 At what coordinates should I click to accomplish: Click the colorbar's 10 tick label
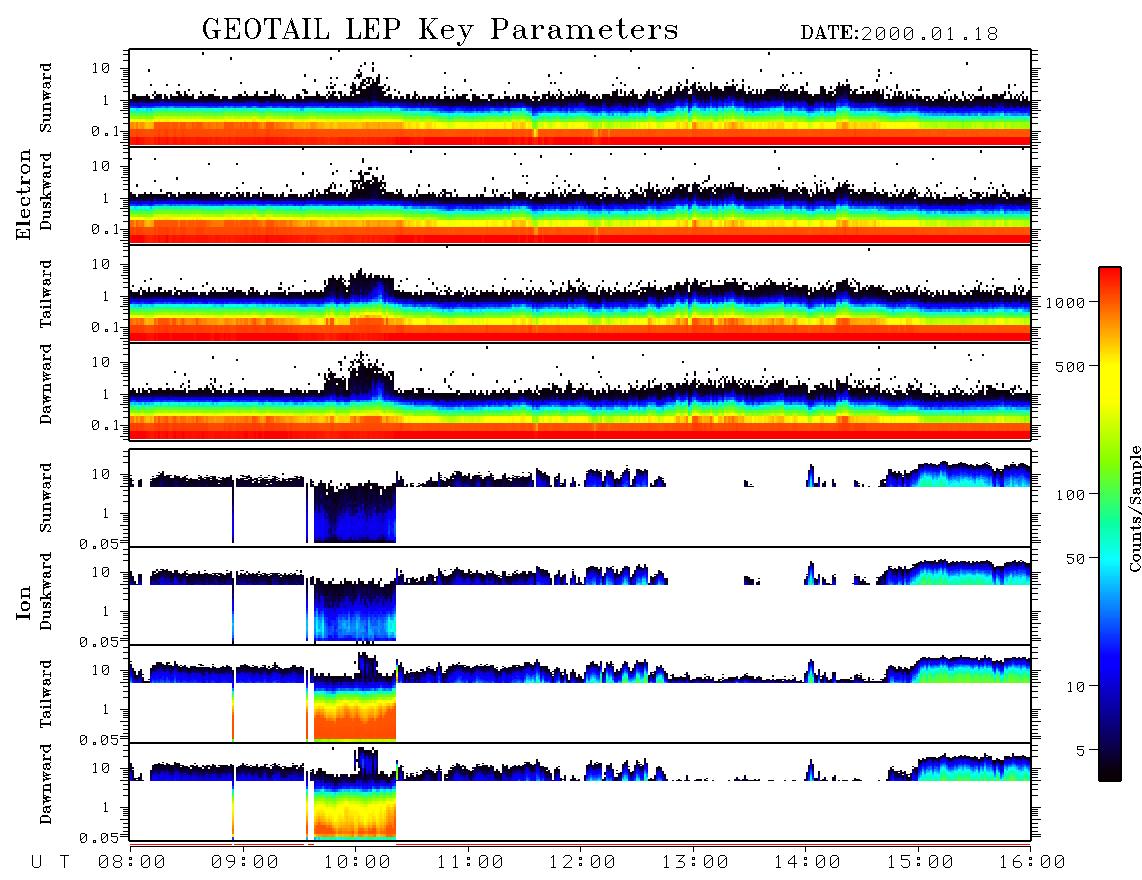coord(1076,686)
